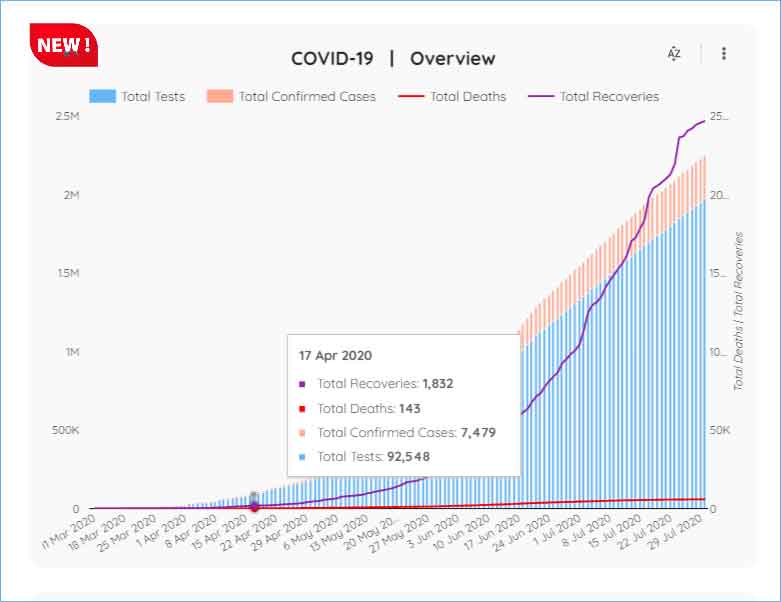Click the rotated Total Deaths | Total Recoveries axis title
Viewport: 781px width, 602px height.
[739, 310]
